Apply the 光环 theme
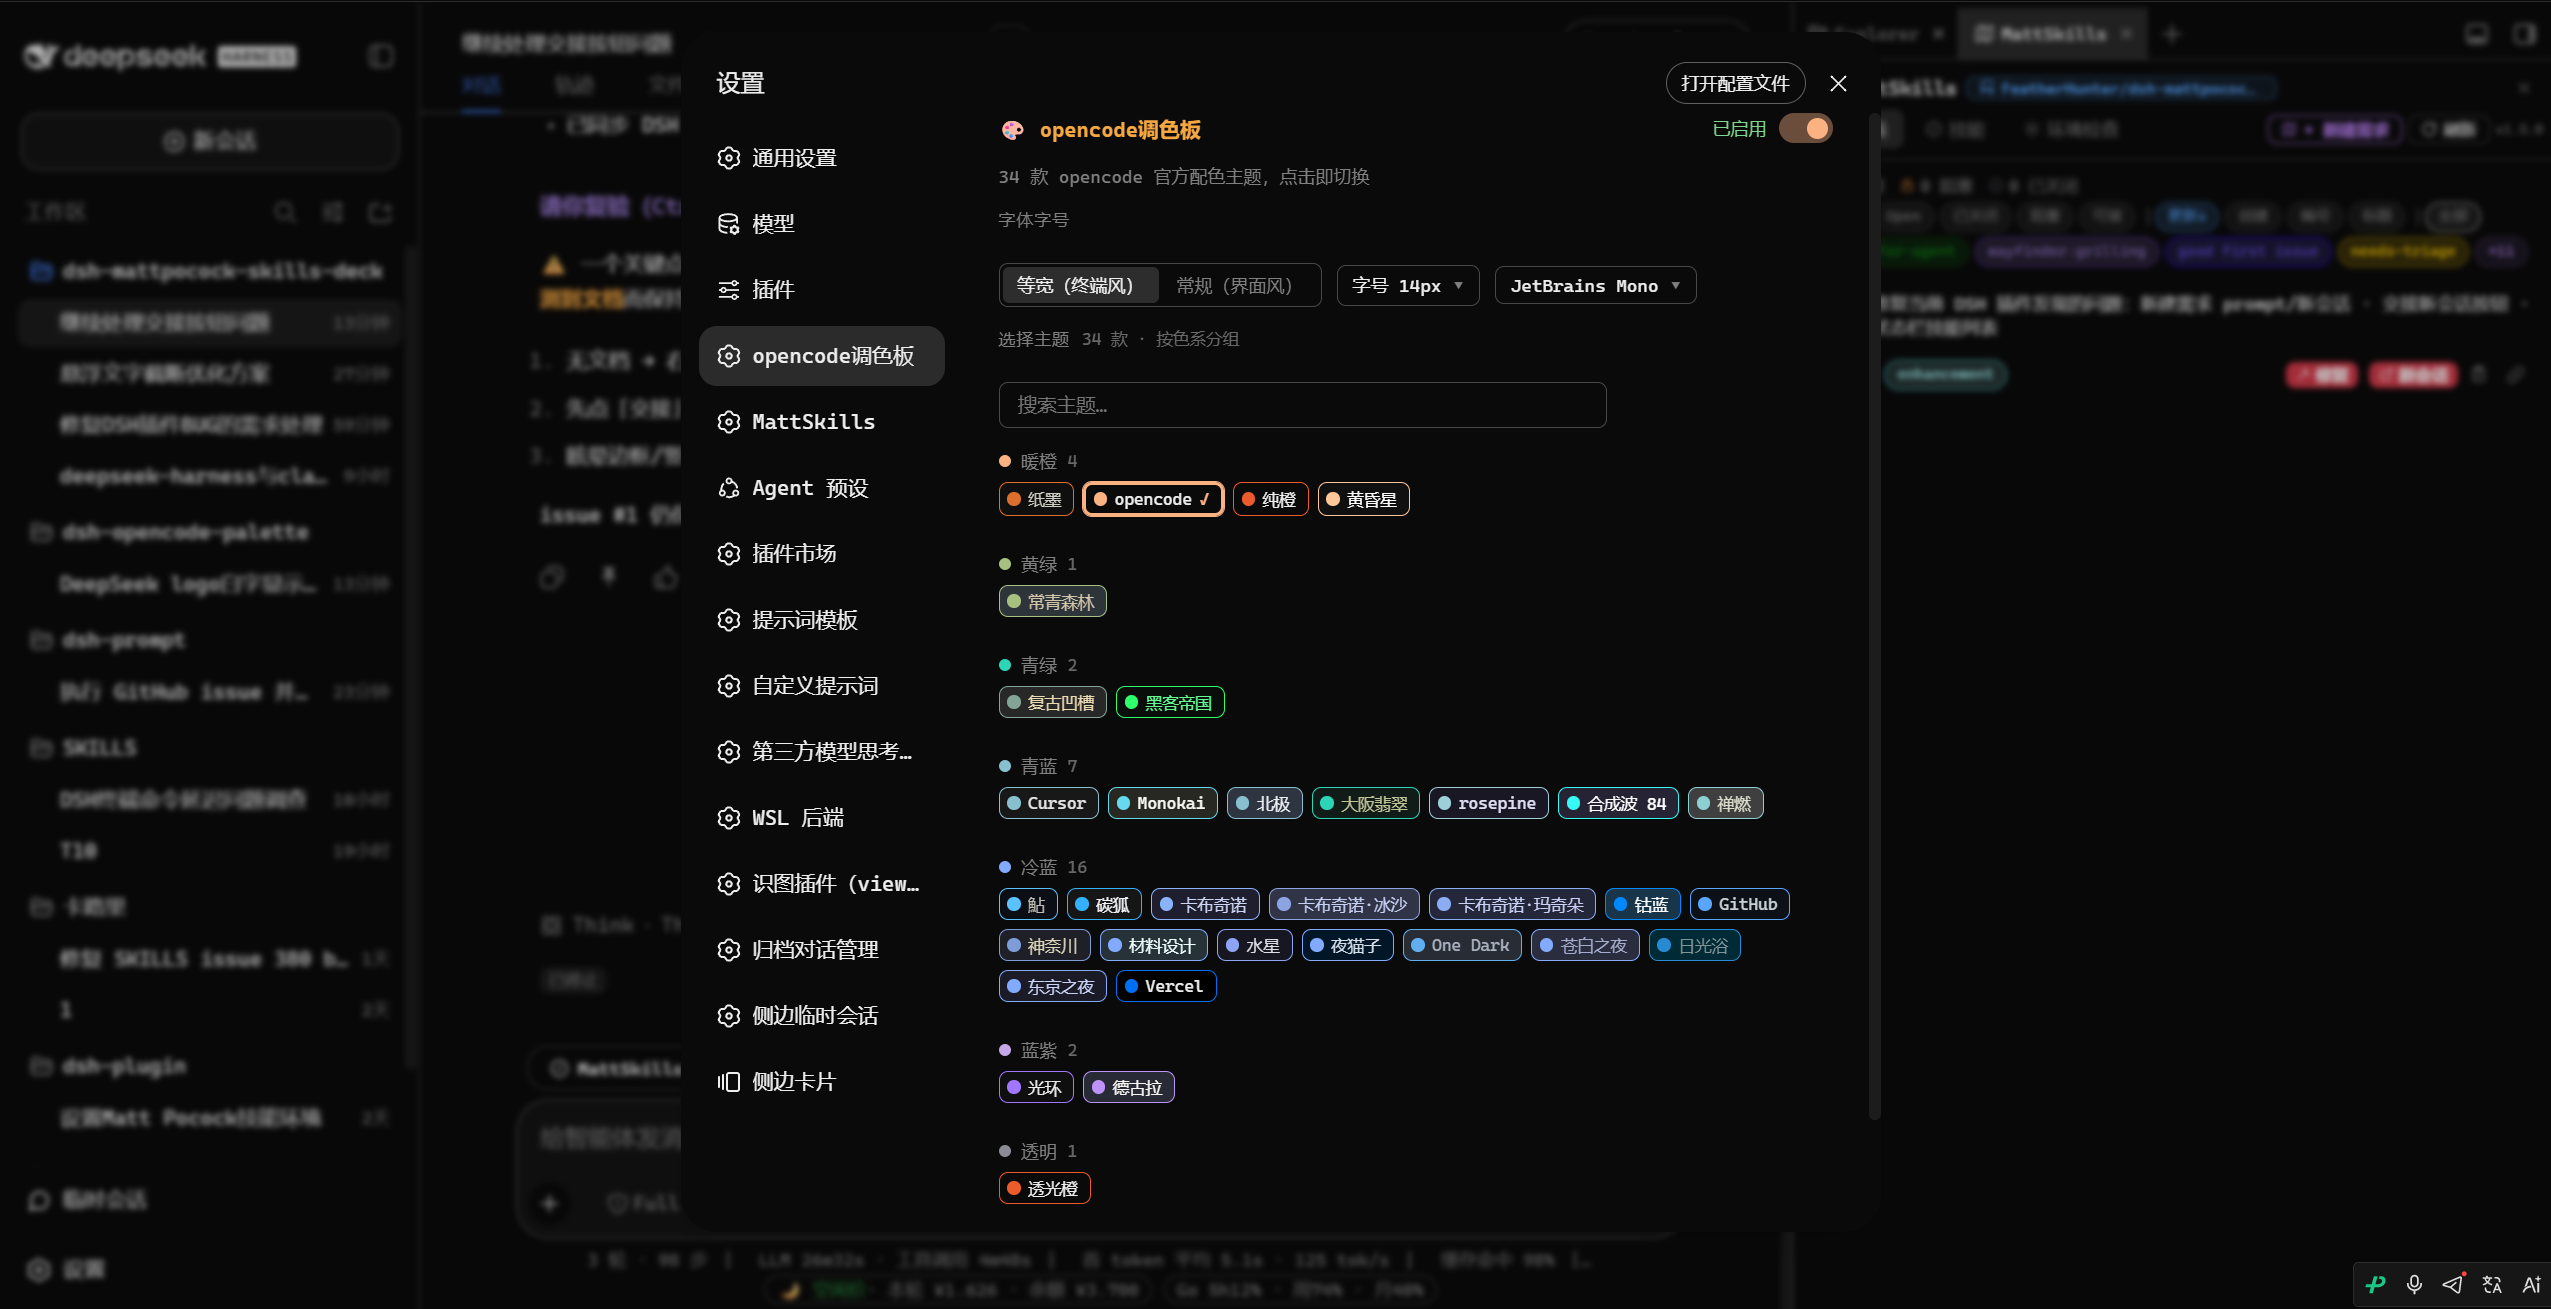The width and height of the screenshot is (2551, 1309). (1036, 1088)
